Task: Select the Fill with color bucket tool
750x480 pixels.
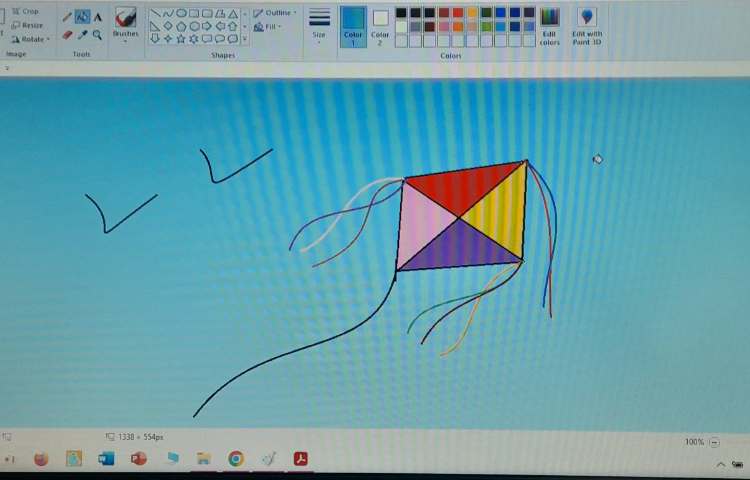Action: 82,17
